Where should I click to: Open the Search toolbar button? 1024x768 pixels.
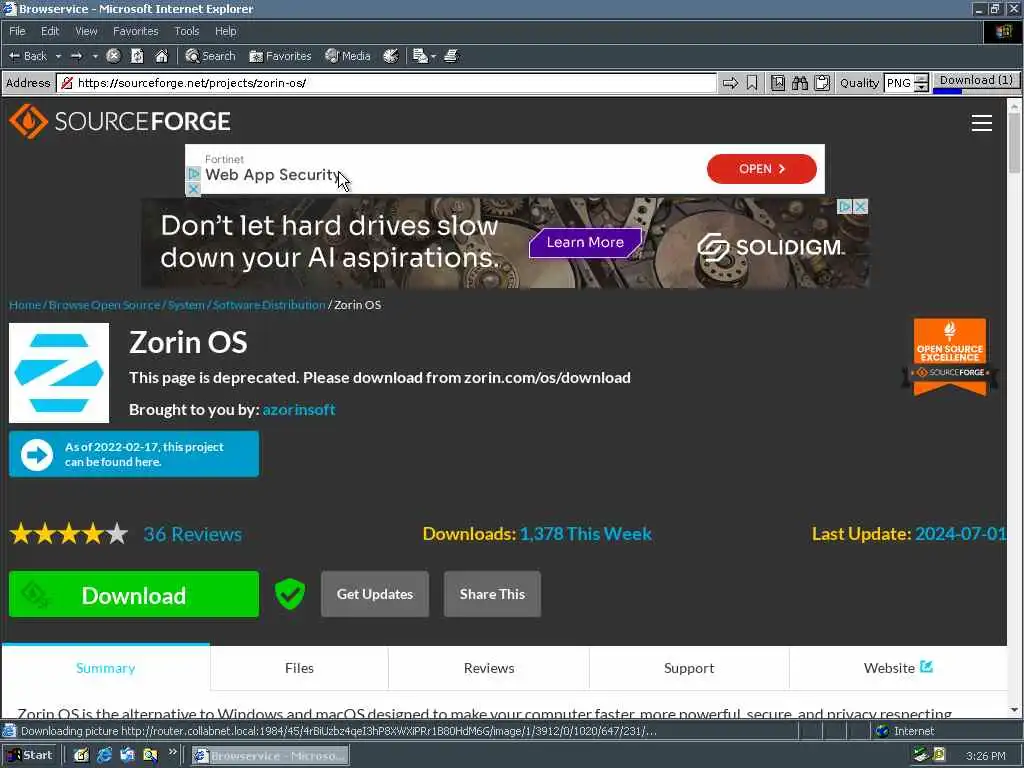[x=210, y=56]
